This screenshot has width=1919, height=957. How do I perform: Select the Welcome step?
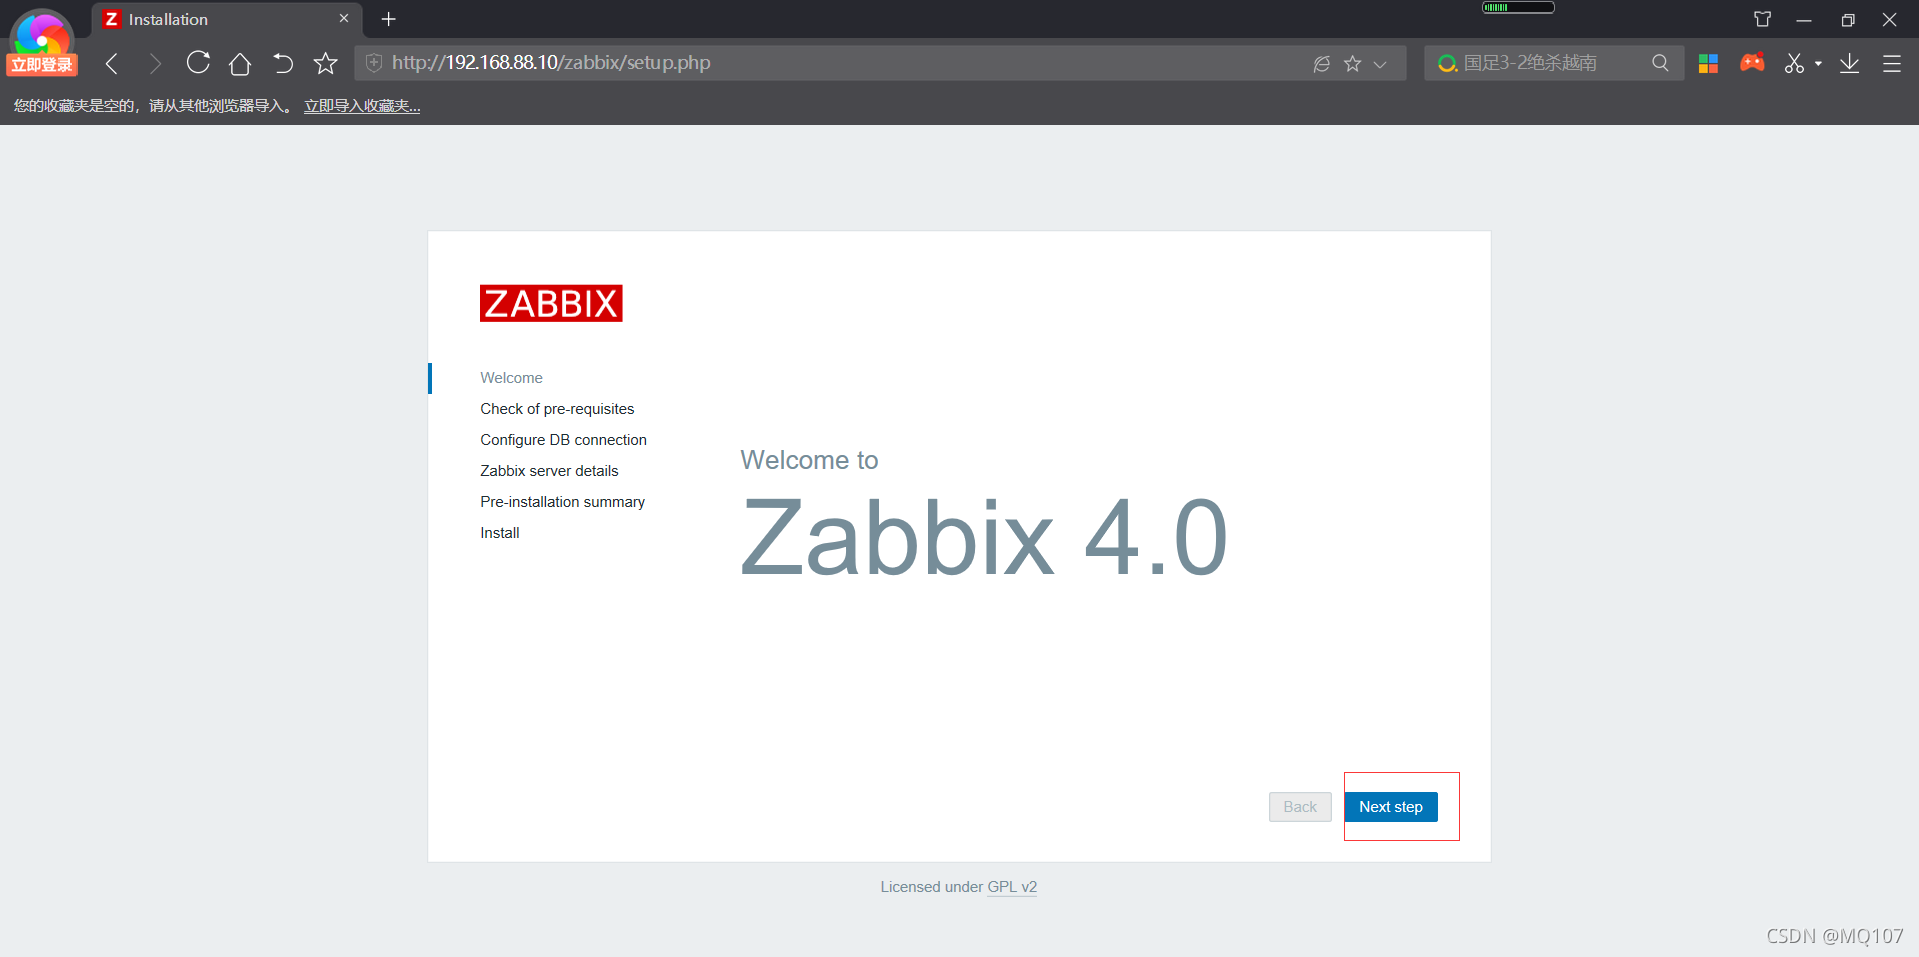[x=511, y=378]
